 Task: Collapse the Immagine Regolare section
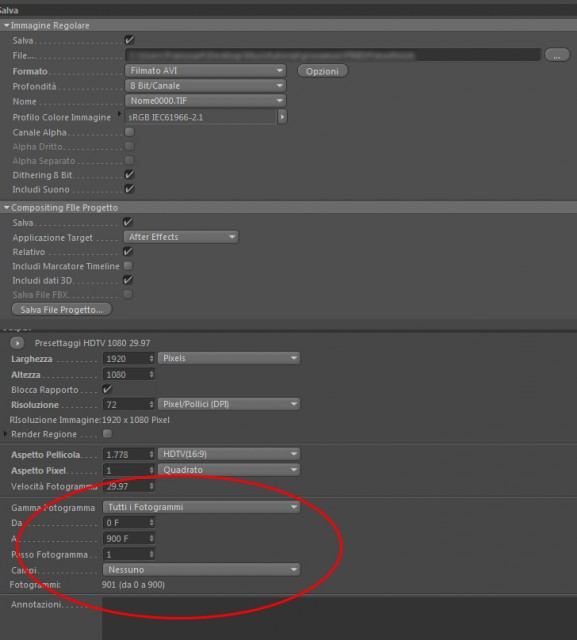point(7,25)
